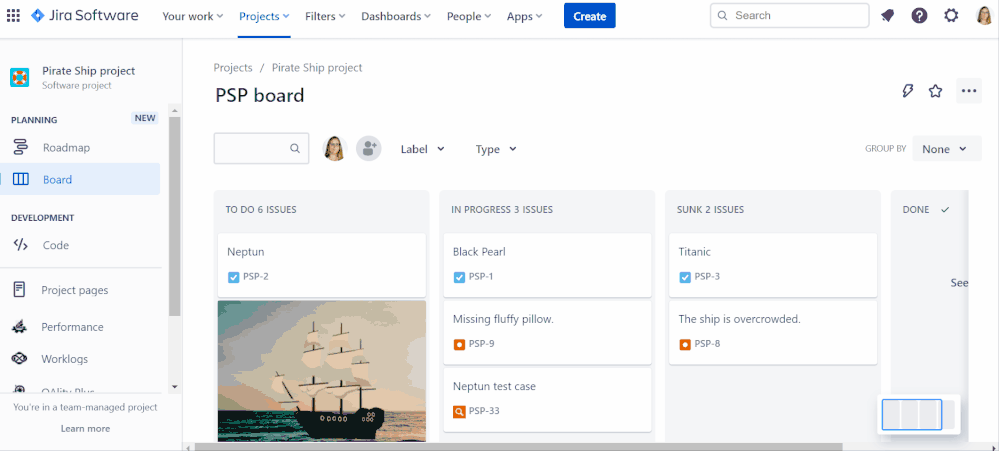Expand the Projects menu
999x451 pixels.
pyautogui.click(x=264, y=17)
